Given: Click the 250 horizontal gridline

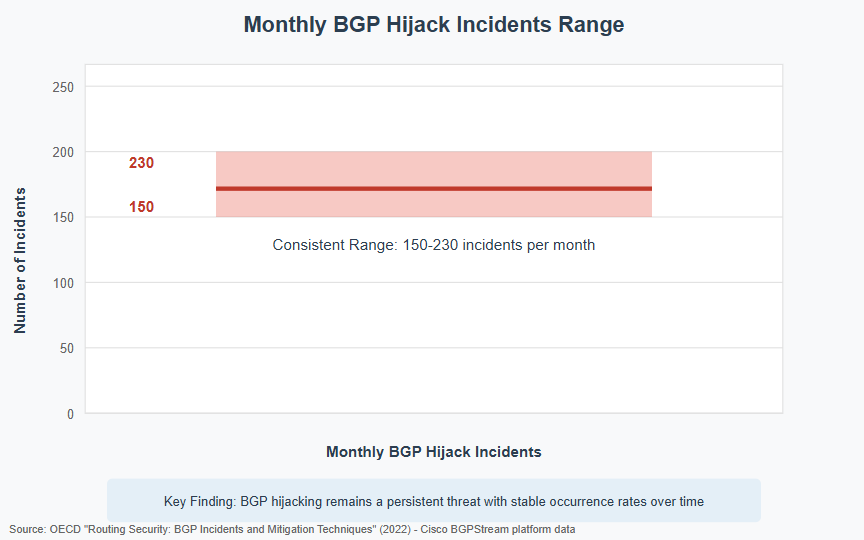Looking at the screenshot, I should [x=434, y=87].
